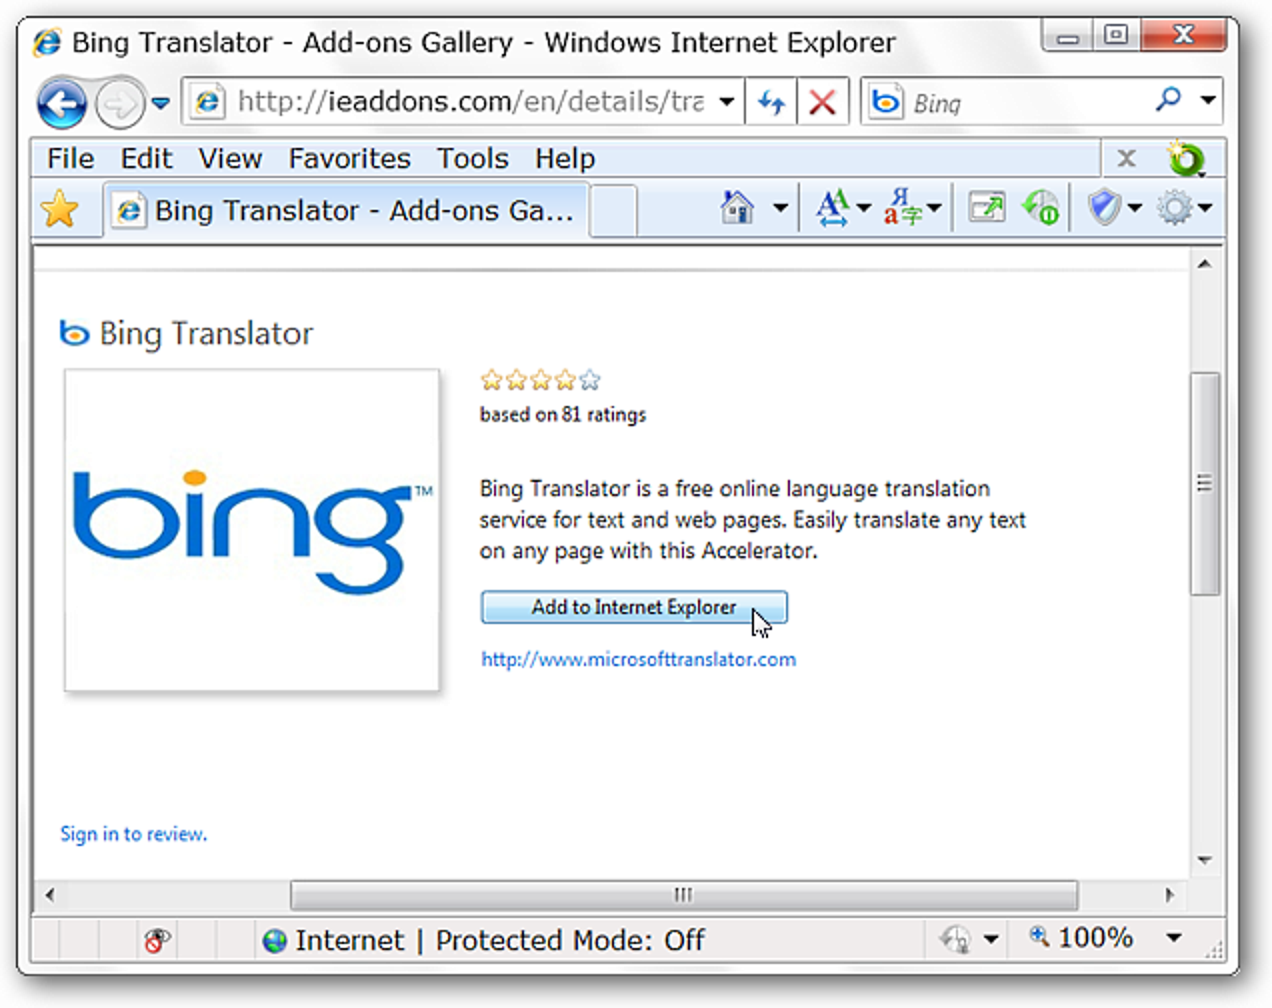Viewport: 1272px width, 1008px height.
Task: Expand the translate icon dropdown arrow
Action: (x=934, y=208)
